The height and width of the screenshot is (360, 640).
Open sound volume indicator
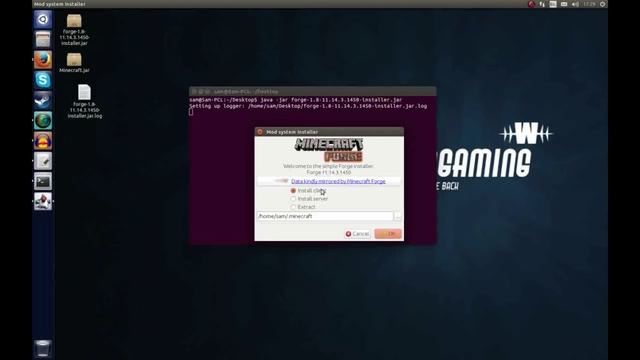point(575,4)
